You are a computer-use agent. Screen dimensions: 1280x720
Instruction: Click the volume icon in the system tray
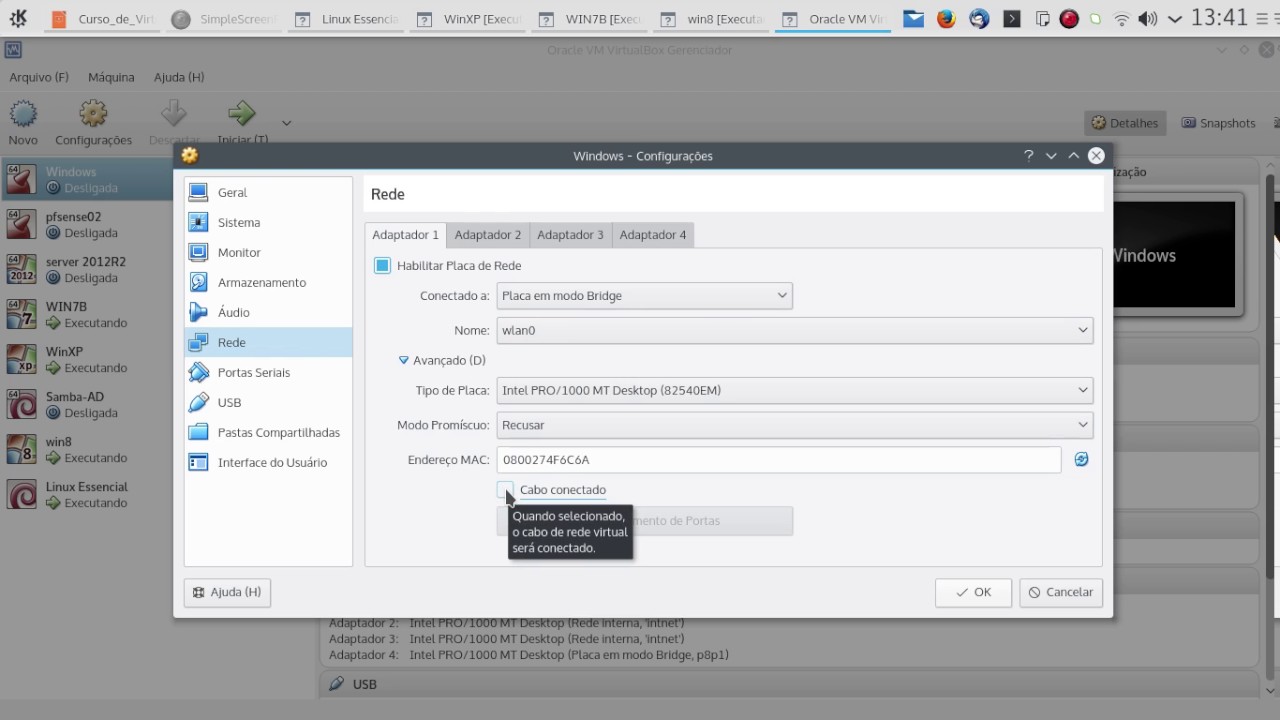(1148, 18)
